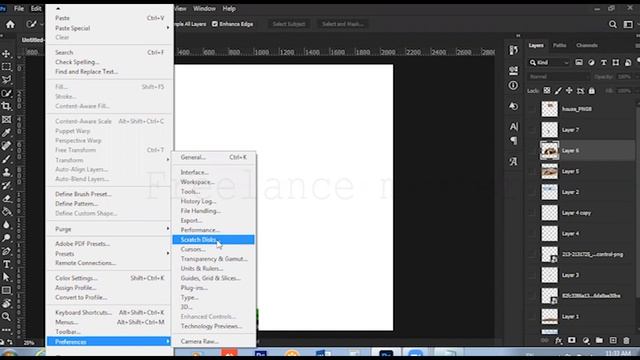This screenshot has width=640, height=360.
Task: Click the delete layer trash icon
Action: 627,340
